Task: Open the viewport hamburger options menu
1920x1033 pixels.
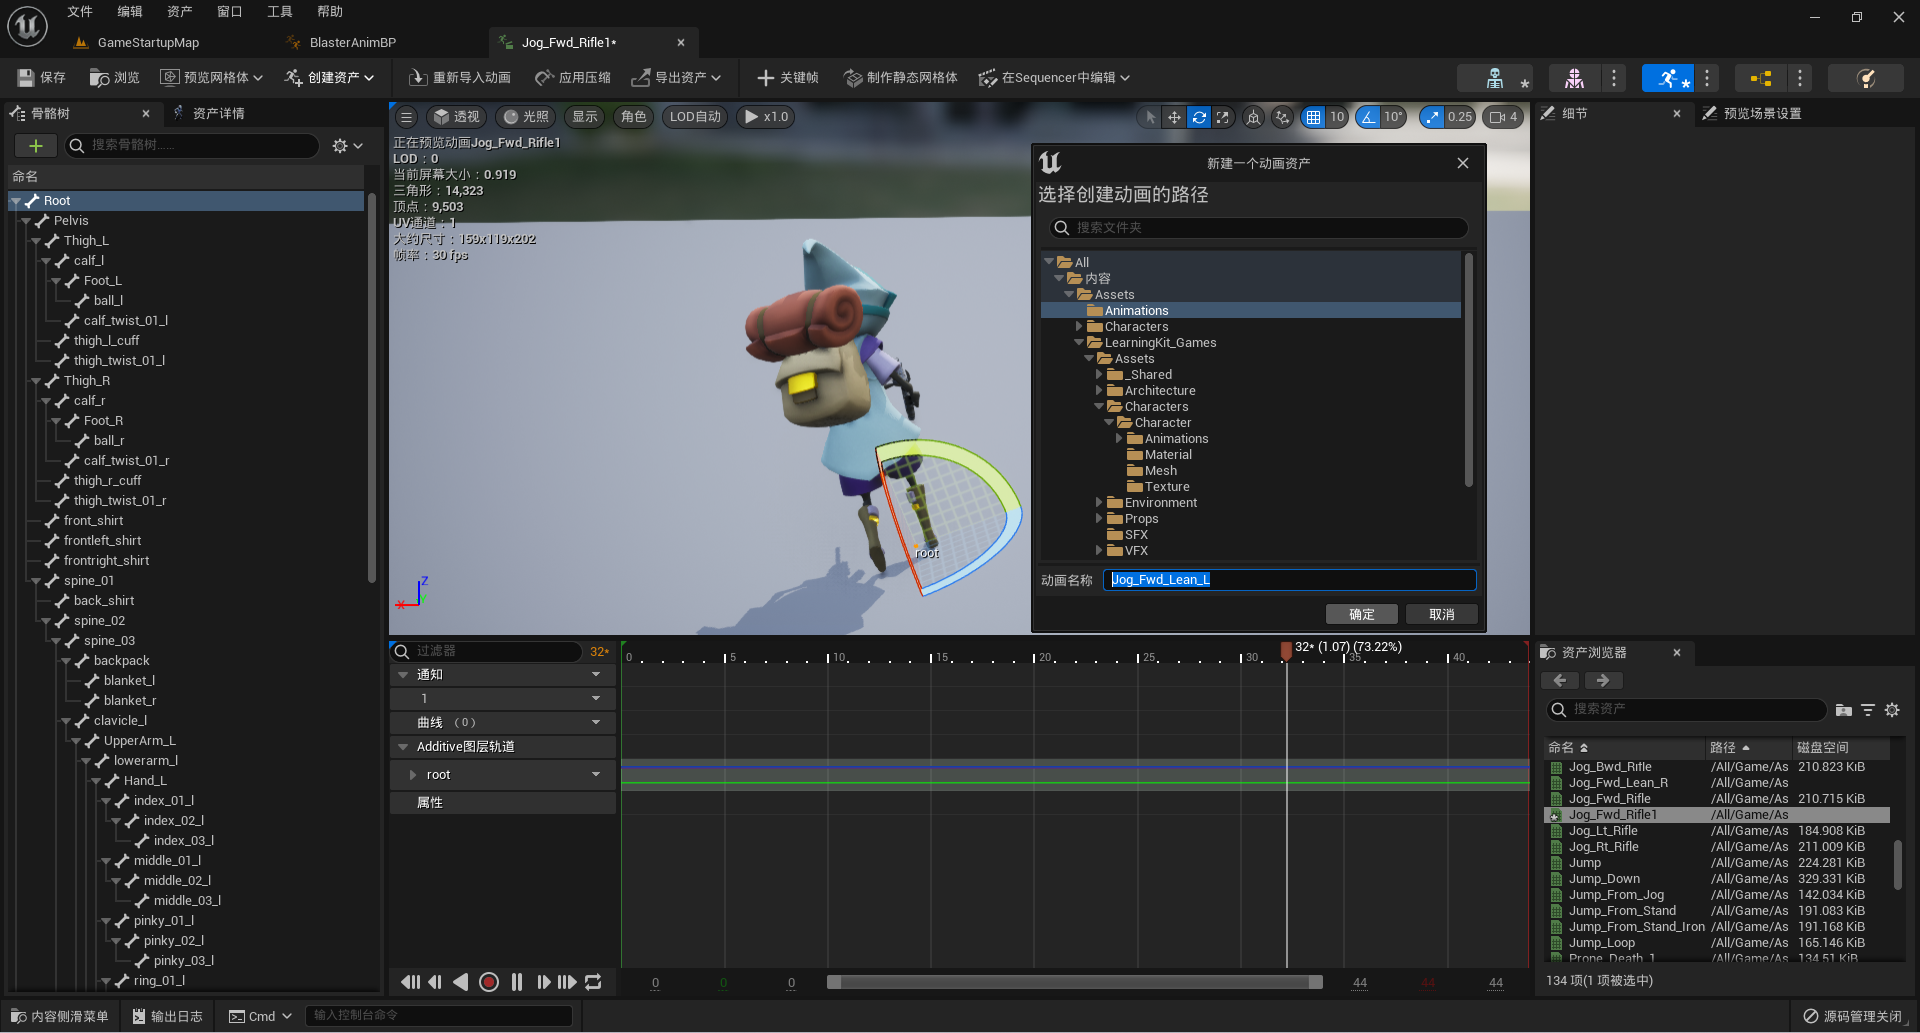Action: click(406, 117)
